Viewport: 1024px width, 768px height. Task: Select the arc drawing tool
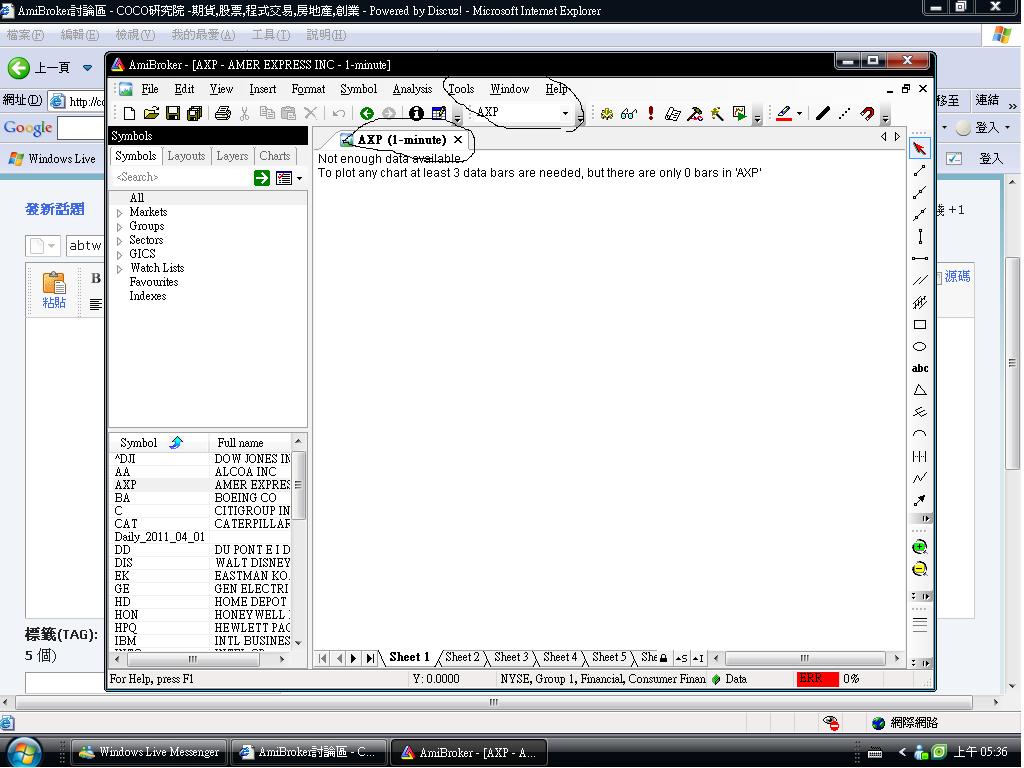[x=920, y=434]
